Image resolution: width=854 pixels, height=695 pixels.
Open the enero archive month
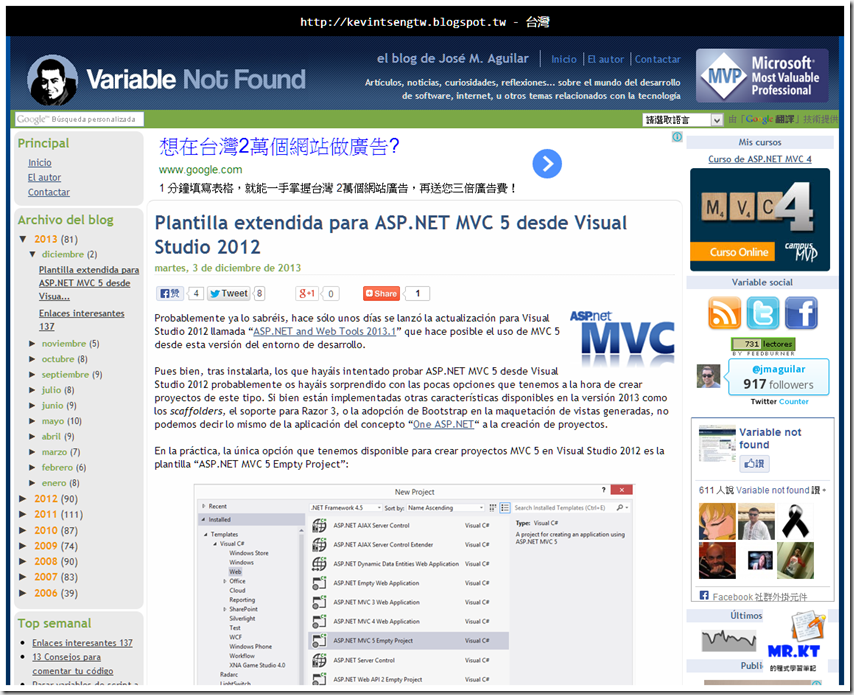[x=54, y=483]
